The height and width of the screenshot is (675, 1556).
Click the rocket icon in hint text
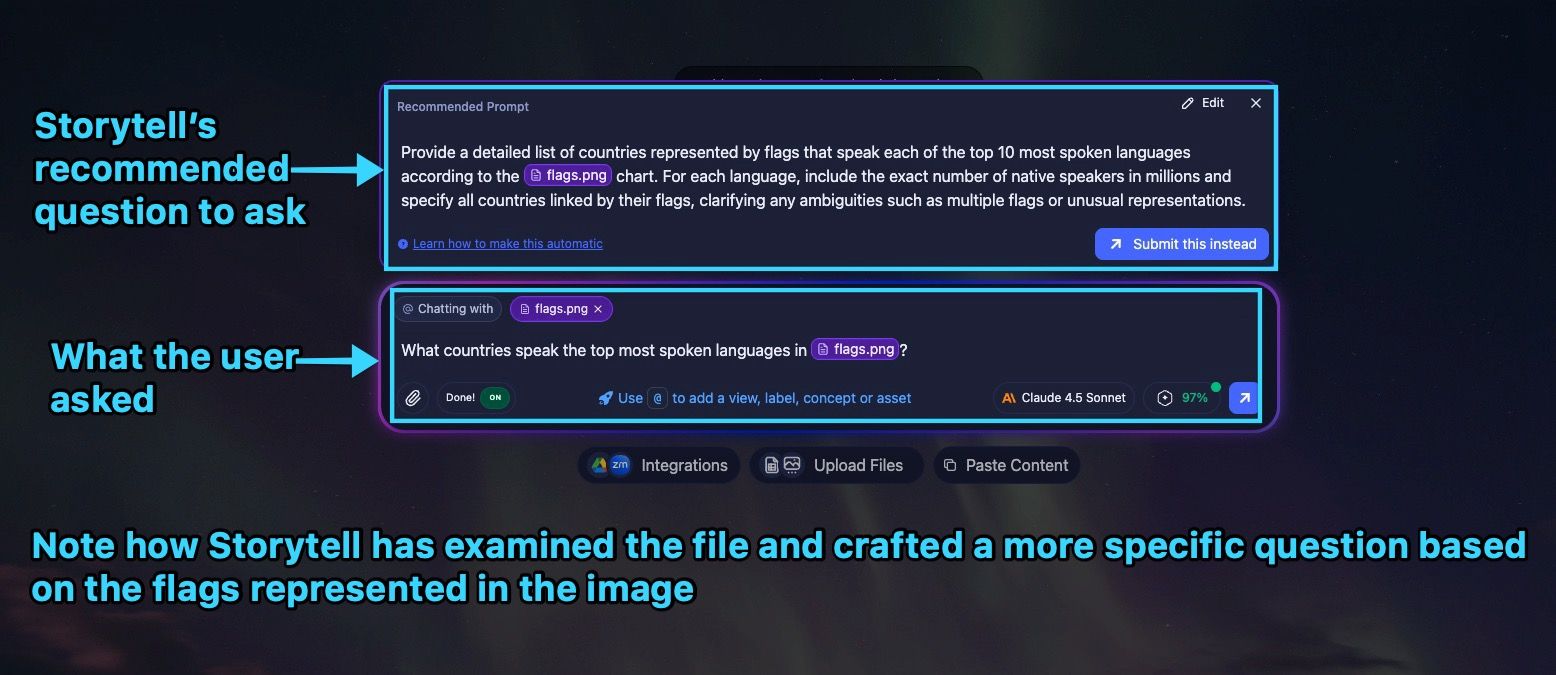tap(605, 398)
